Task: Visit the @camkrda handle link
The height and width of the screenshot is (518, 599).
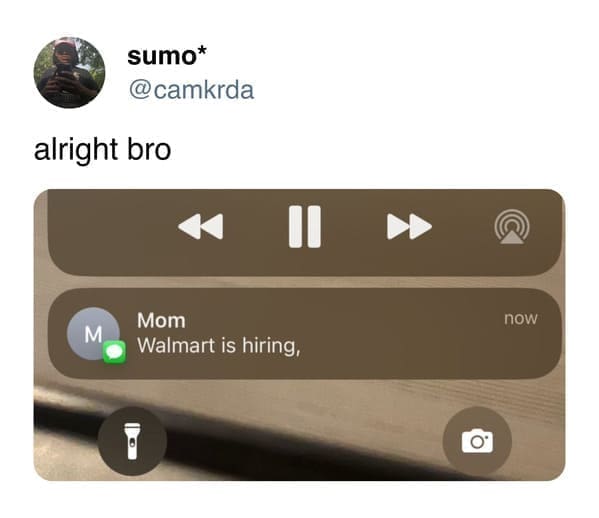Action: [x=191, y=90]
